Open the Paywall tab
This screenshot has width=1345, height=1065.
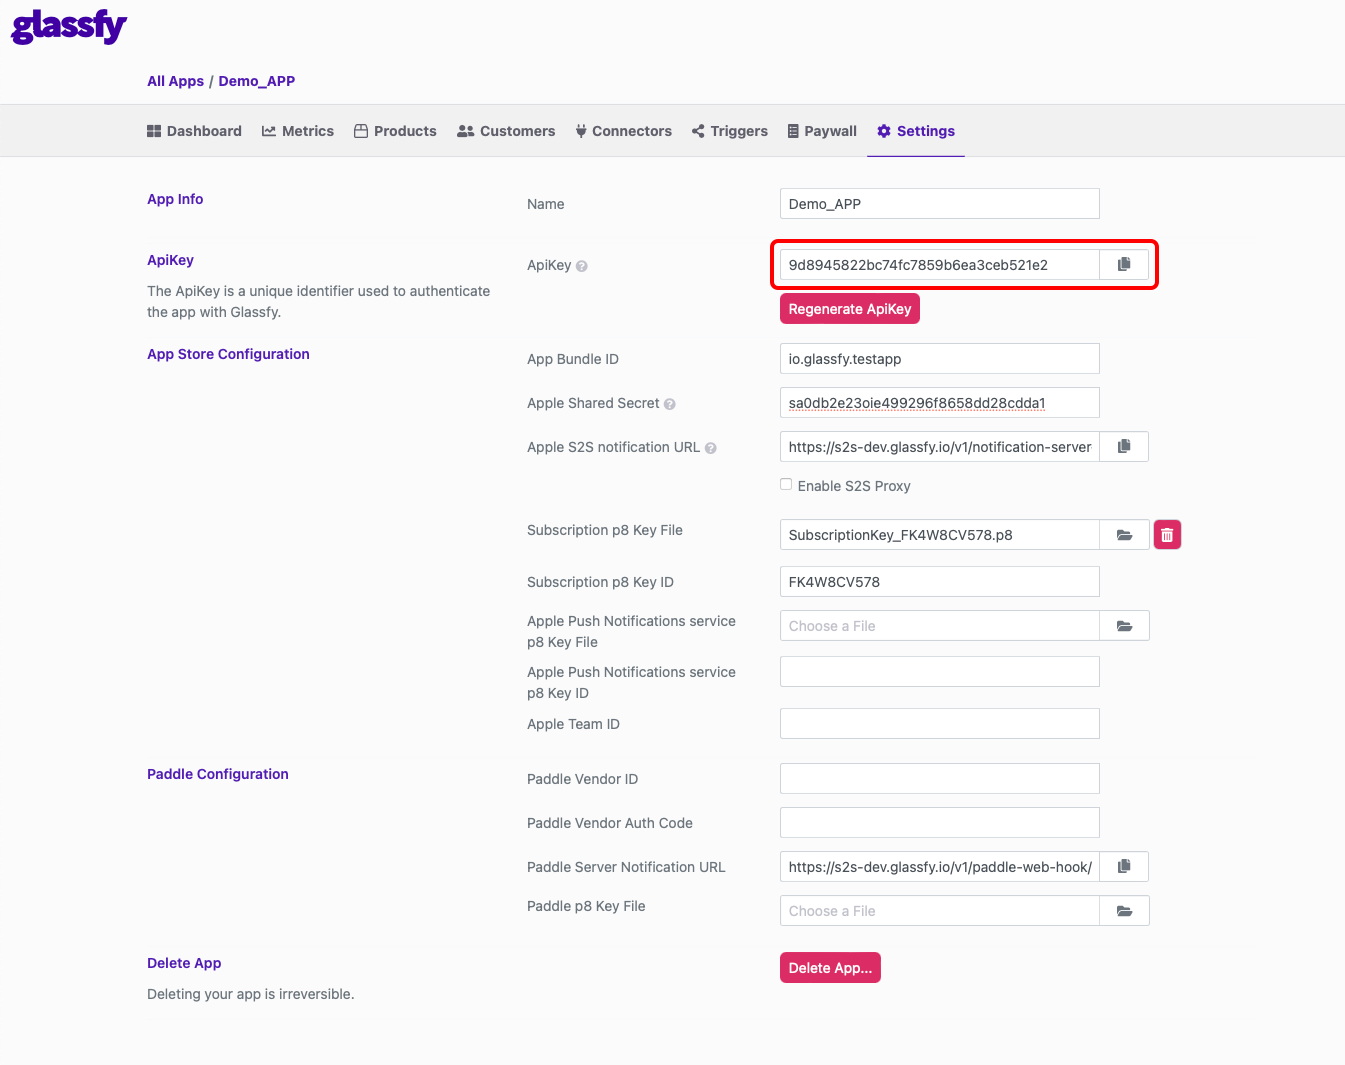[822, 131]
